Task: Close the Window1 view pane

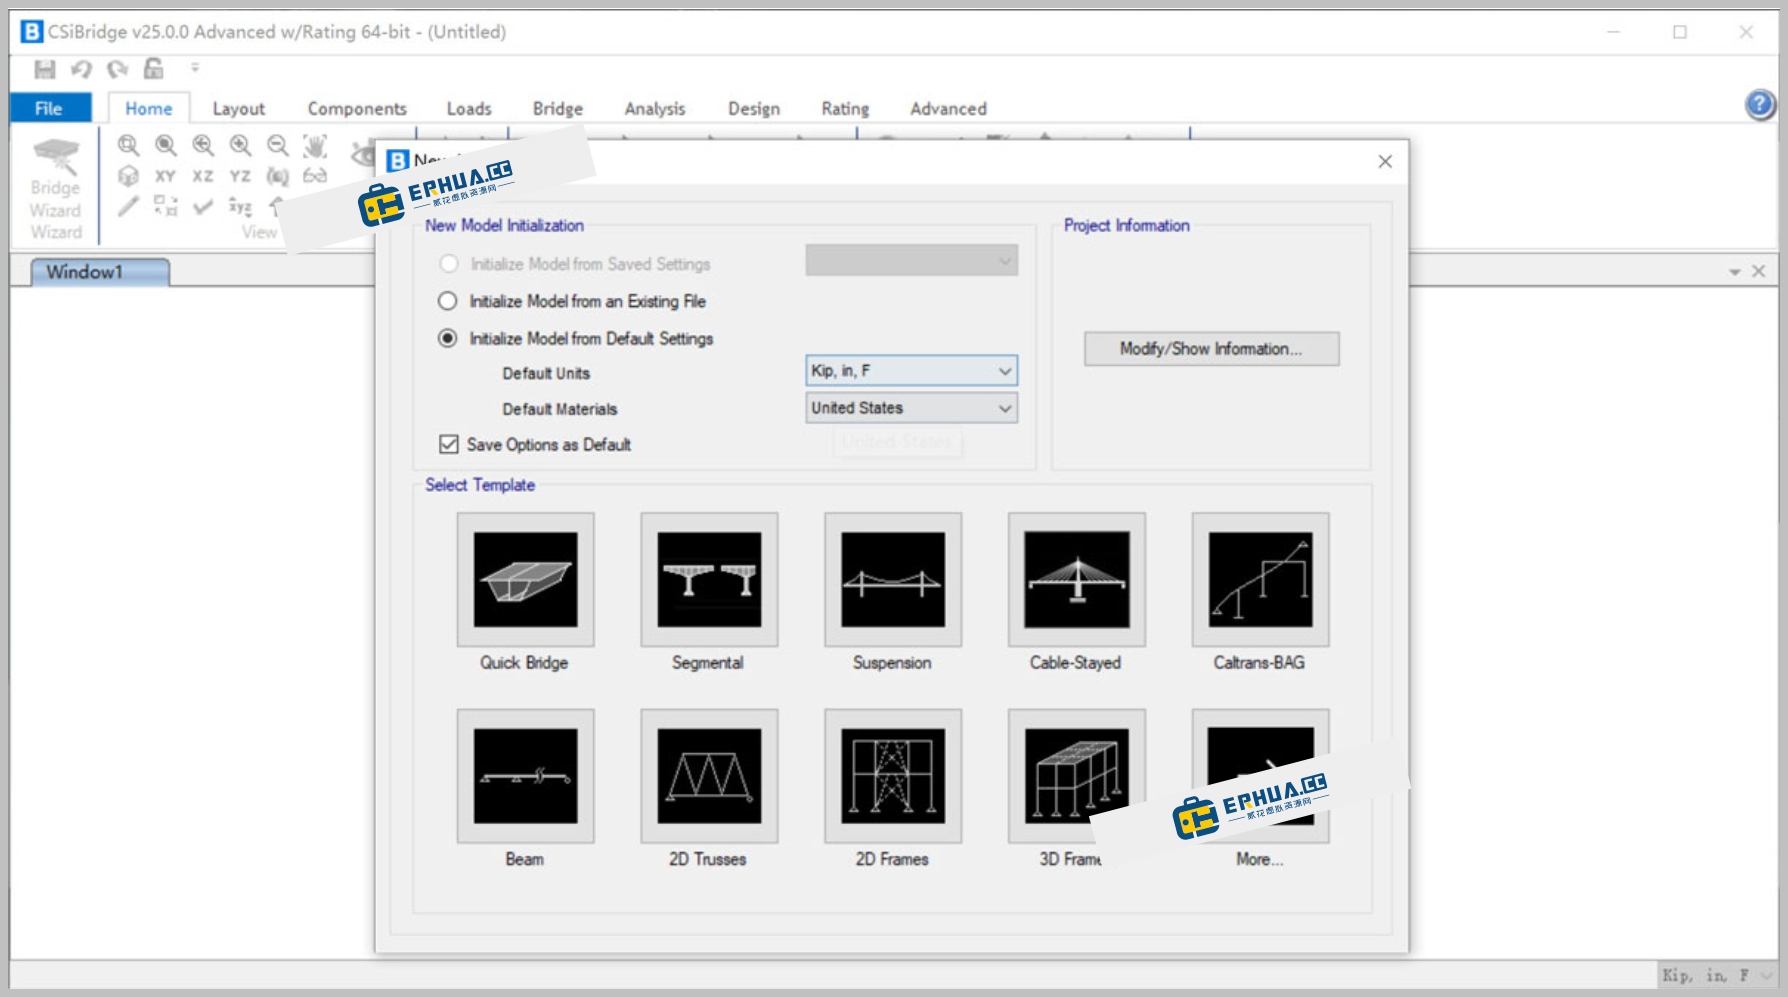Action: coord(1759,272)
